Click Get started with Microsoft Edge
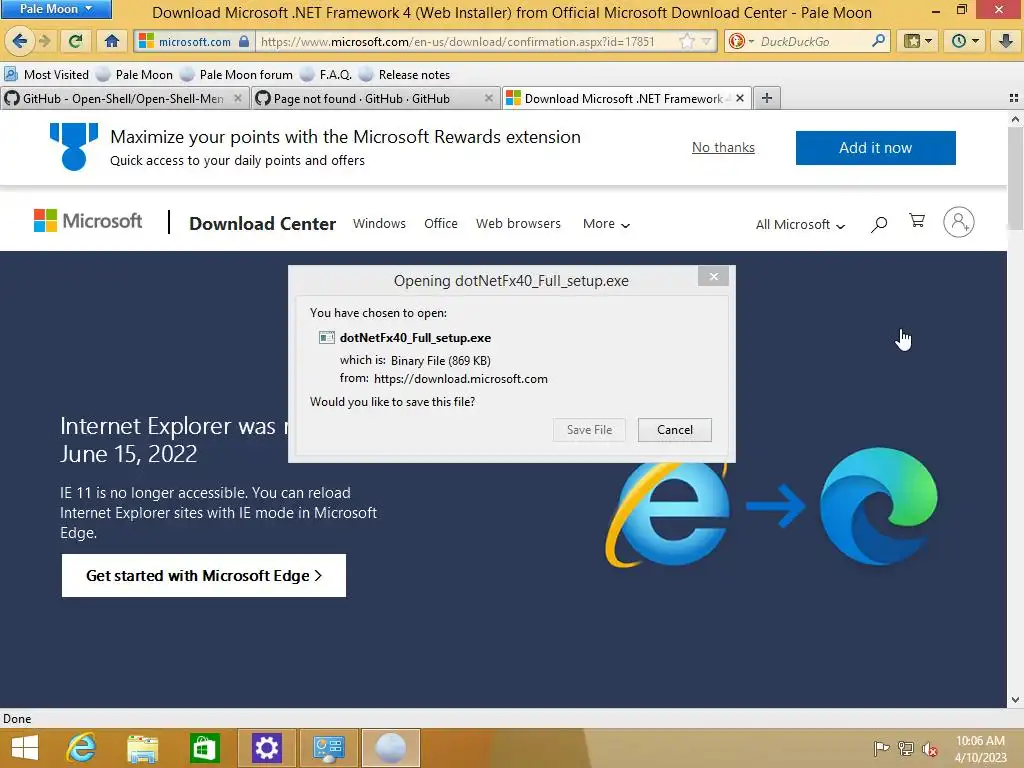The height and width of the screenshot is (768, 1024). point(204,575)
